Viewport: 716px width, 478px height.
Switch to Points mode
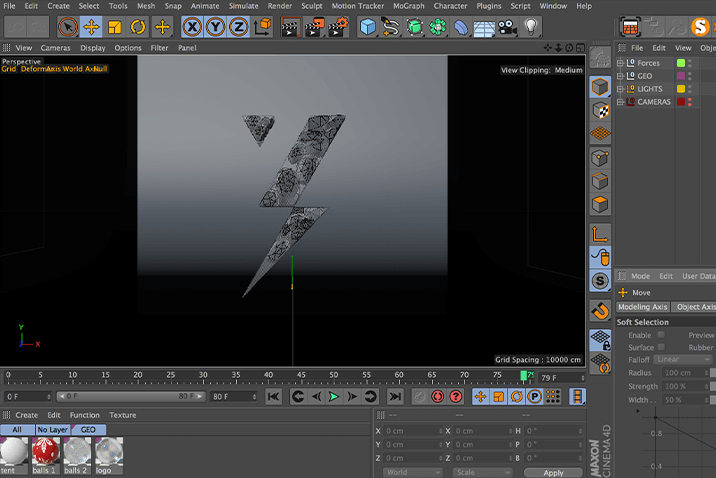pos(600,158)
